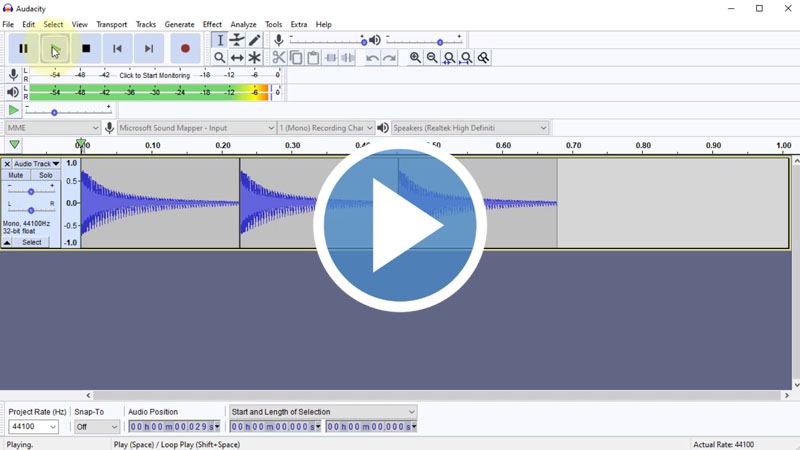800x450 pixels.
Task: Click the Pause button in transport toolbar
Action: point(23,48)
